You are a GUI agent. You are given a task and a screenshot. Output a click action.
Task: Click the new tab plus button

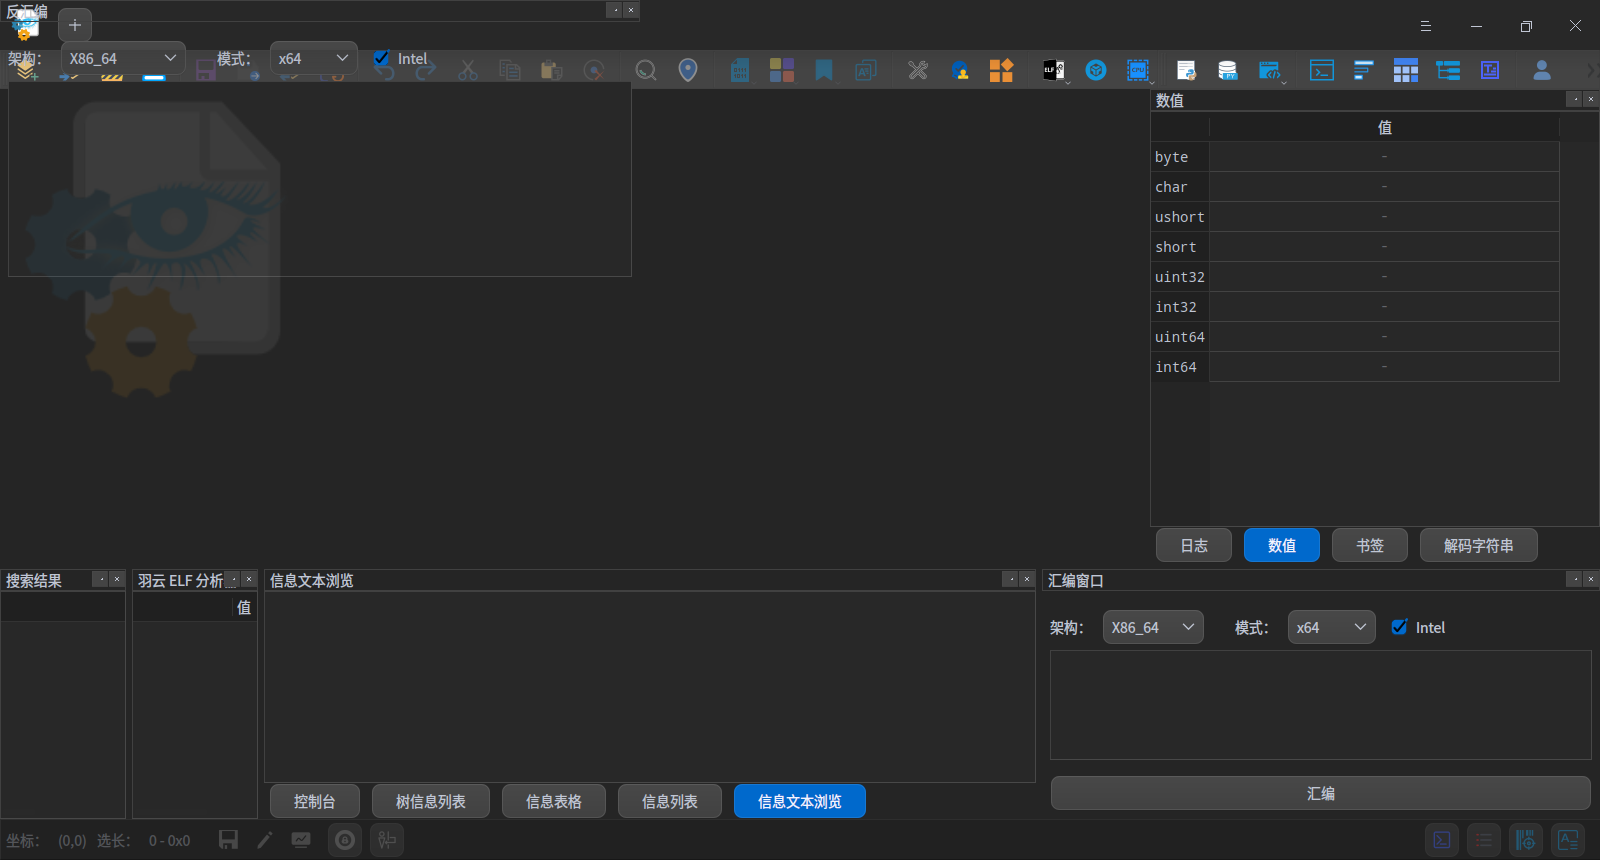pos(75,25)
